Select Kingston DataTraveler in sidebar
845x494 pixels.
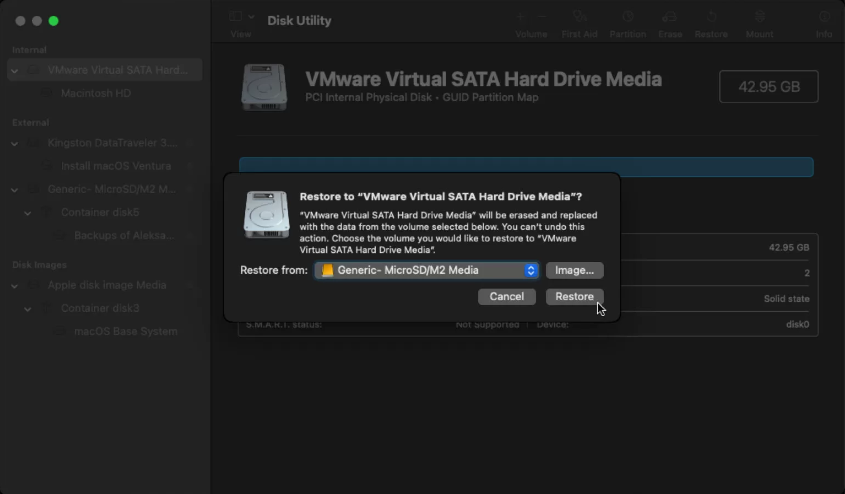[x=105, y=143]
